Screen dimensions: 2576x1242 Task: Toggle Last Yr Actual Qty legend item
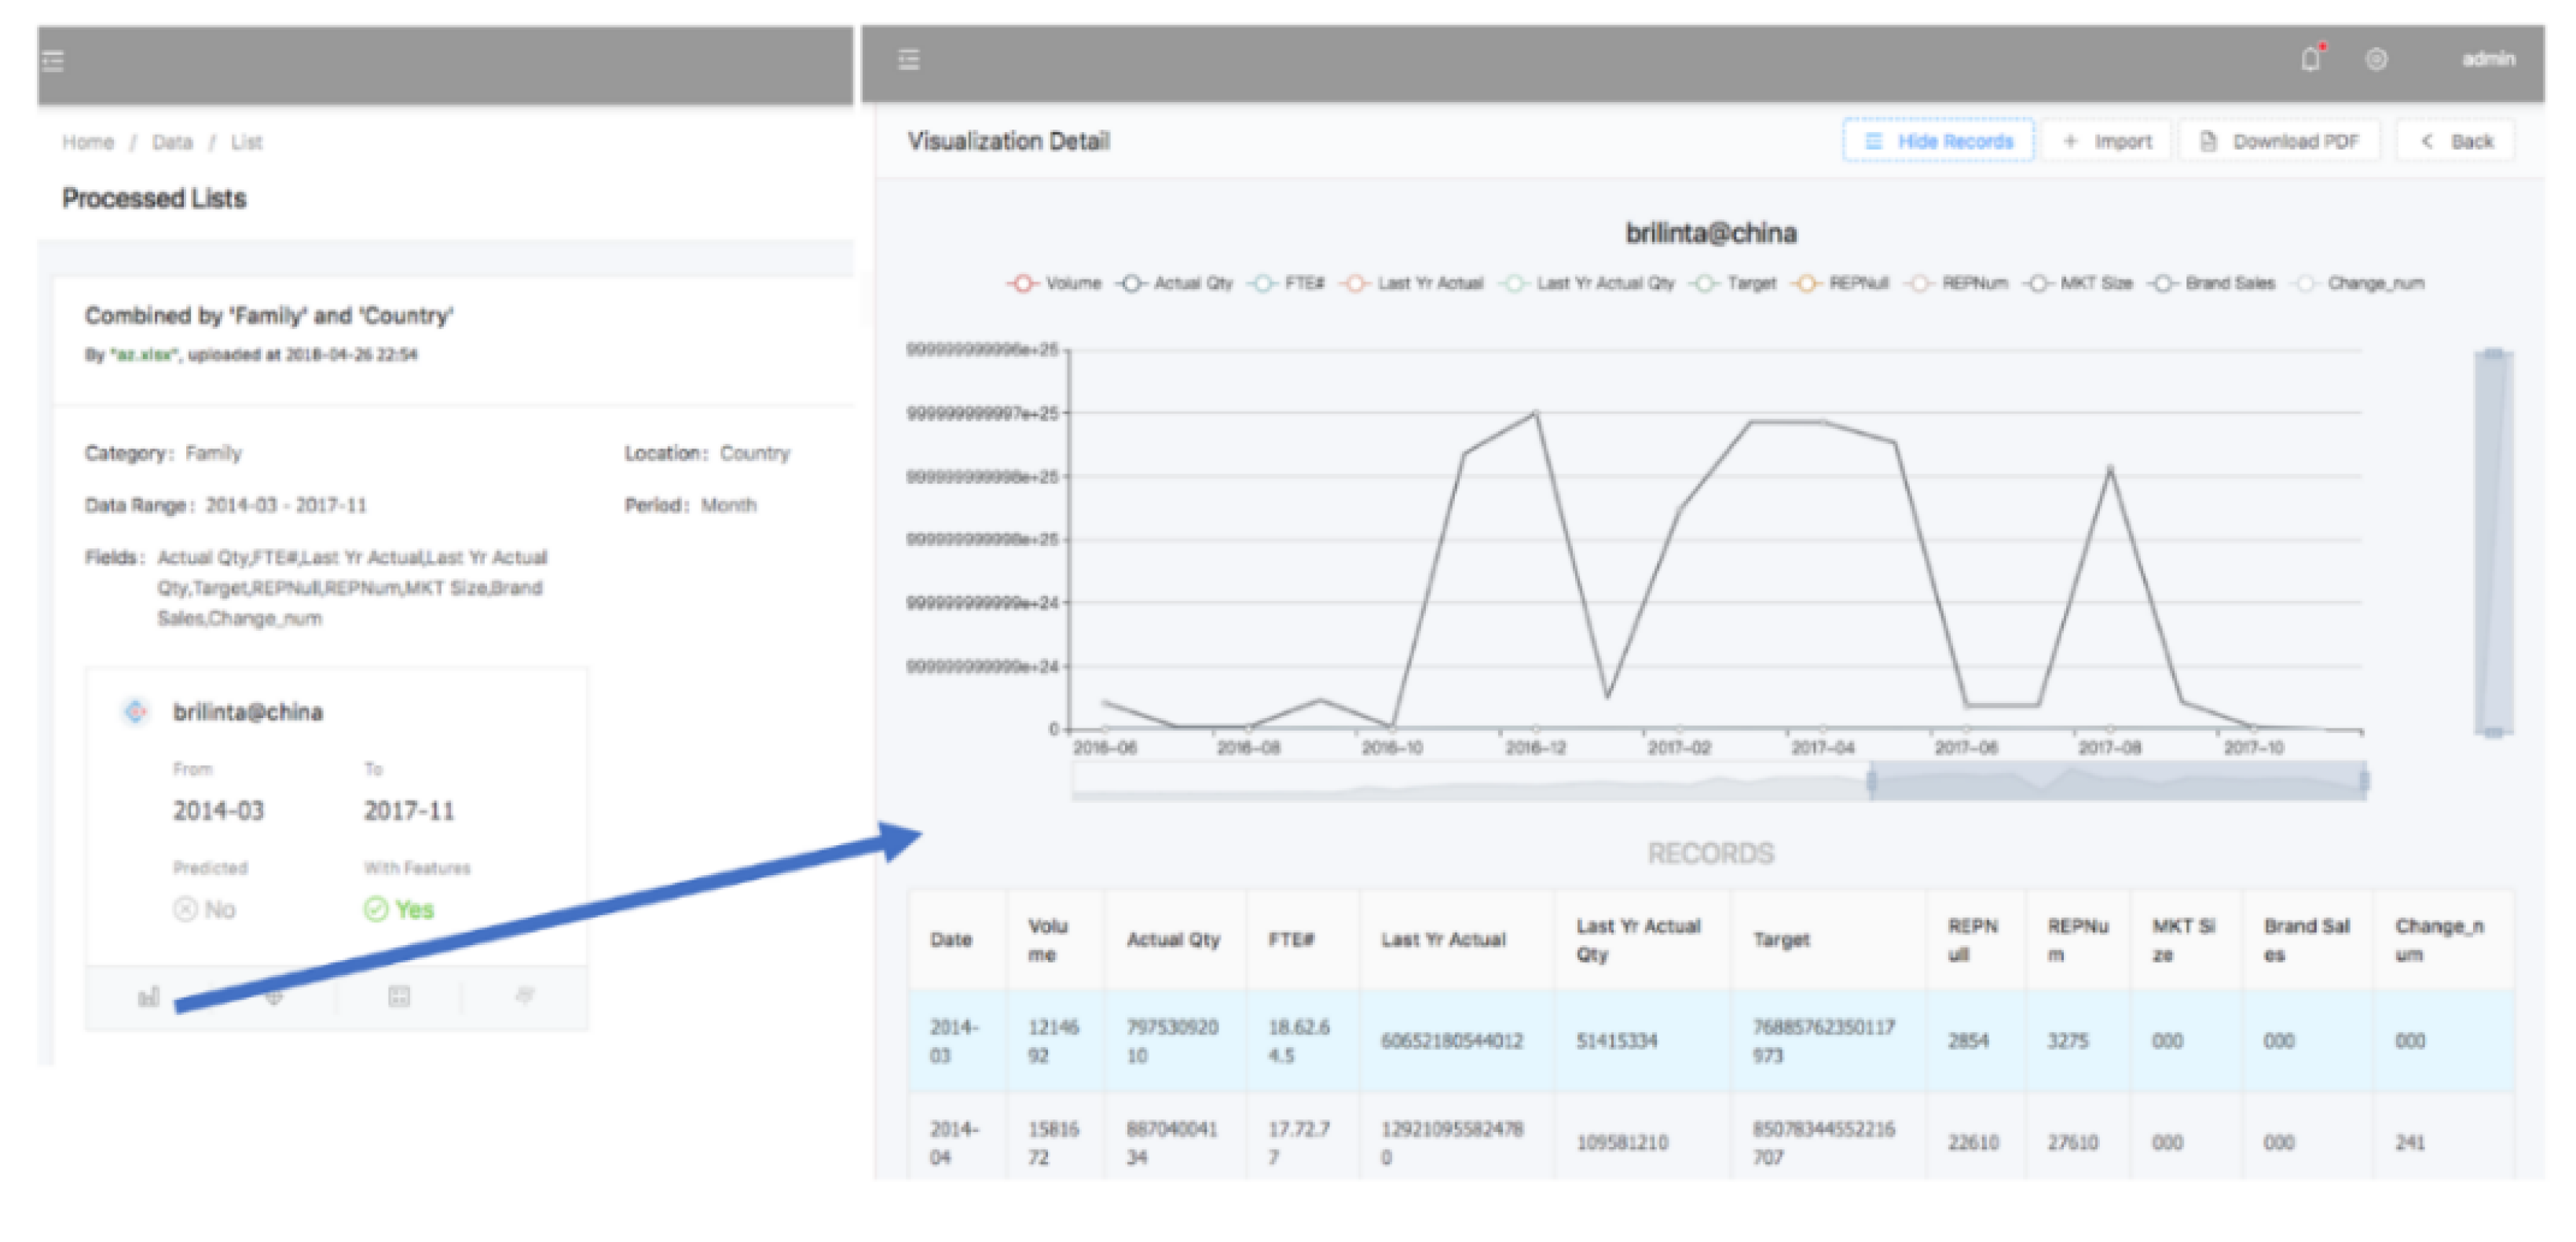click(x=1587, y=283)
